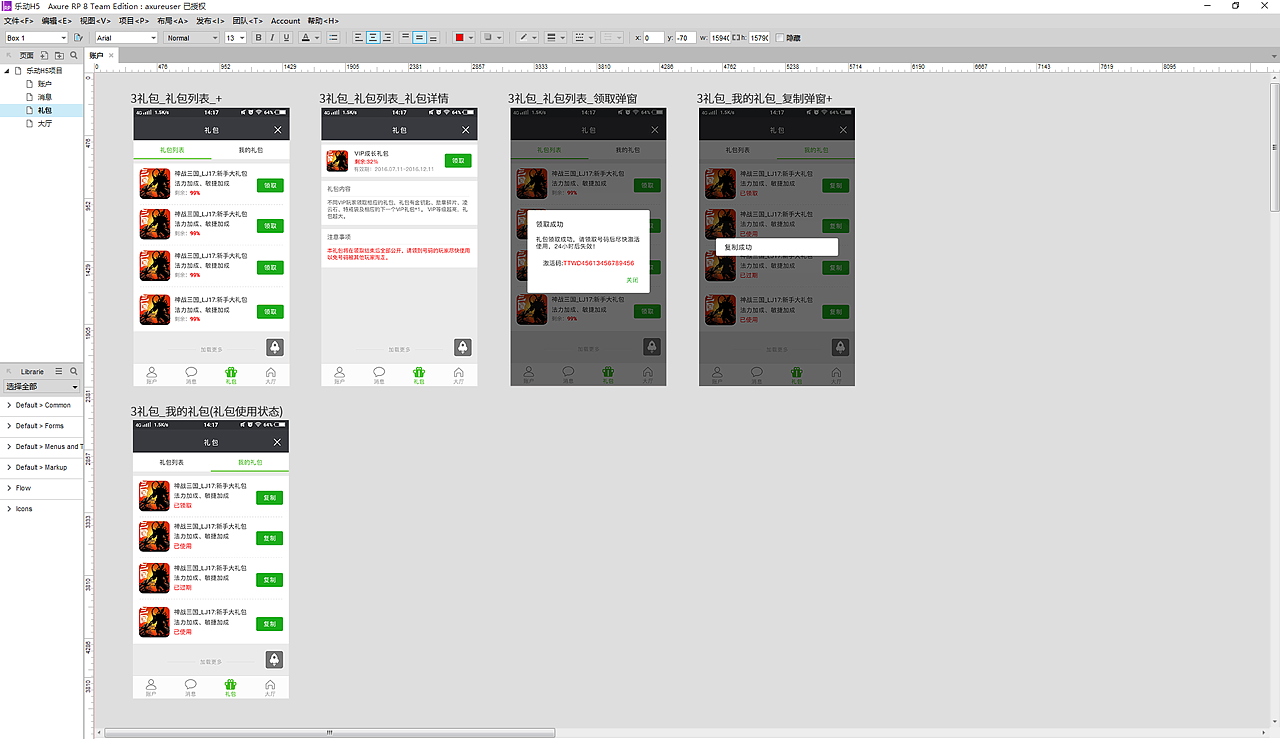Click the y position input field
Image resolution: width=1280 pixels, height=739 pixels.
(686, 38)
